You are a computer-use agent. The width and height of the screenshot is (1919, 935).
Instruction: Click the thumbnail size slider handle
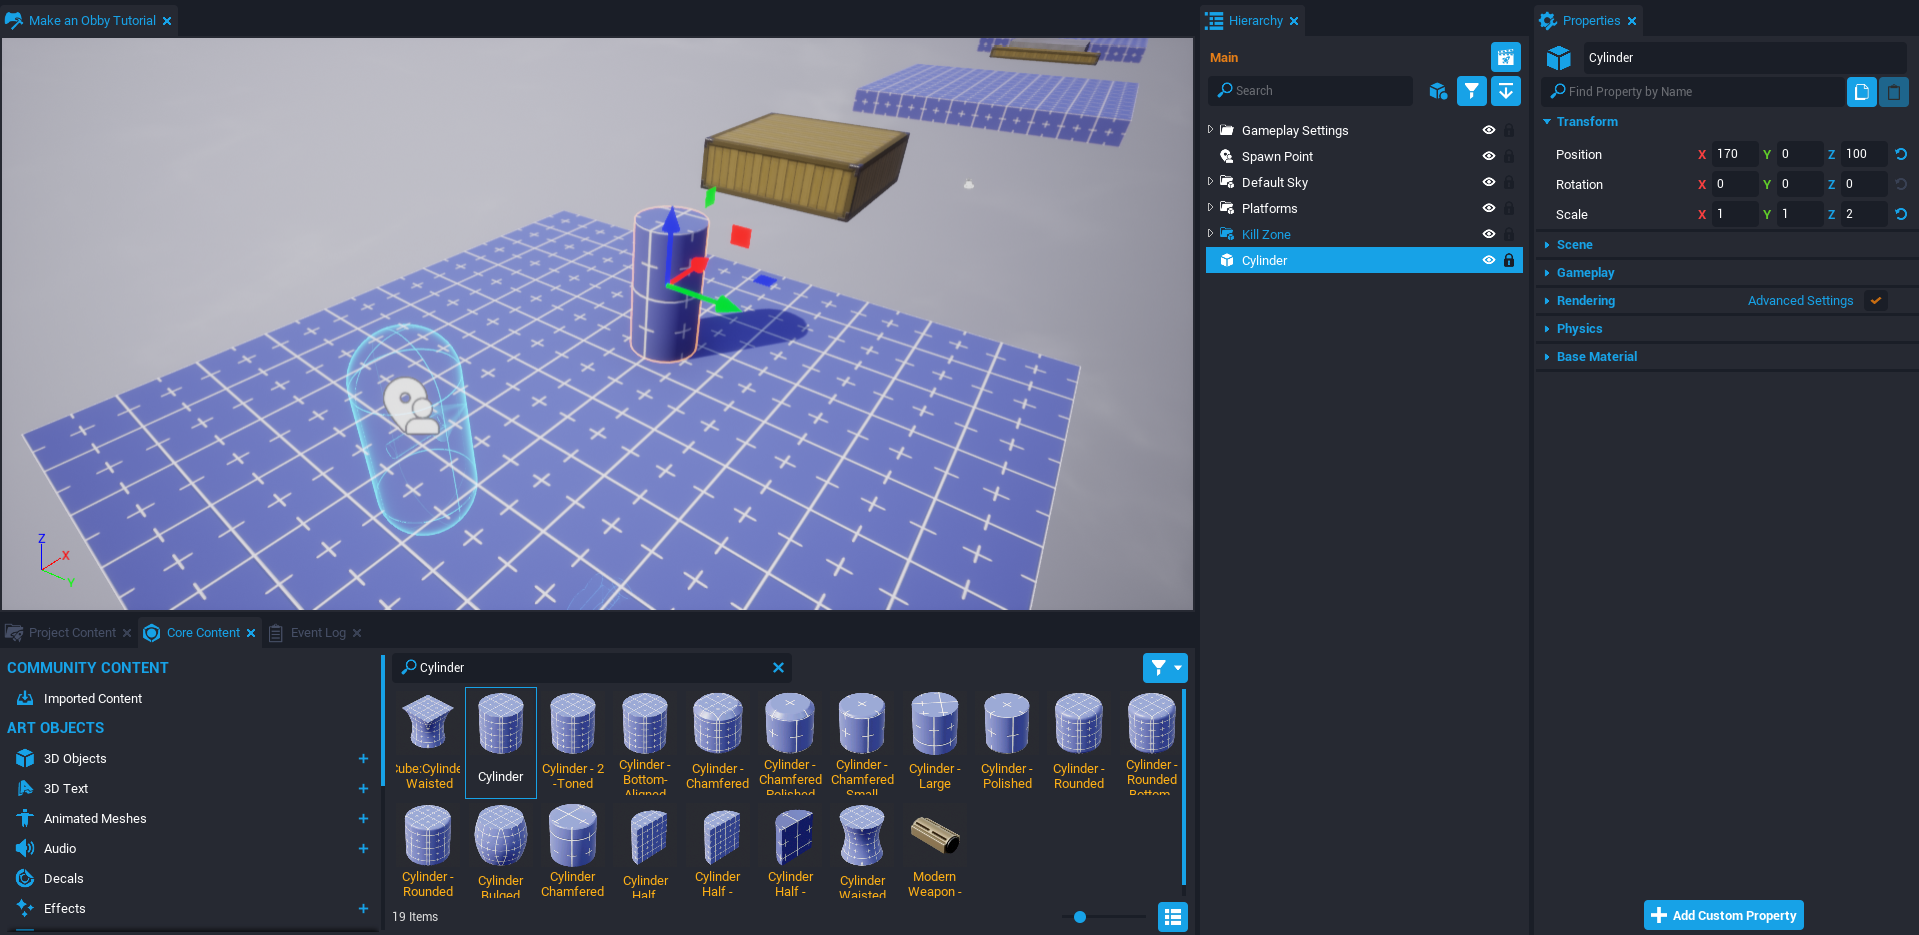[x=1080, y=916]
